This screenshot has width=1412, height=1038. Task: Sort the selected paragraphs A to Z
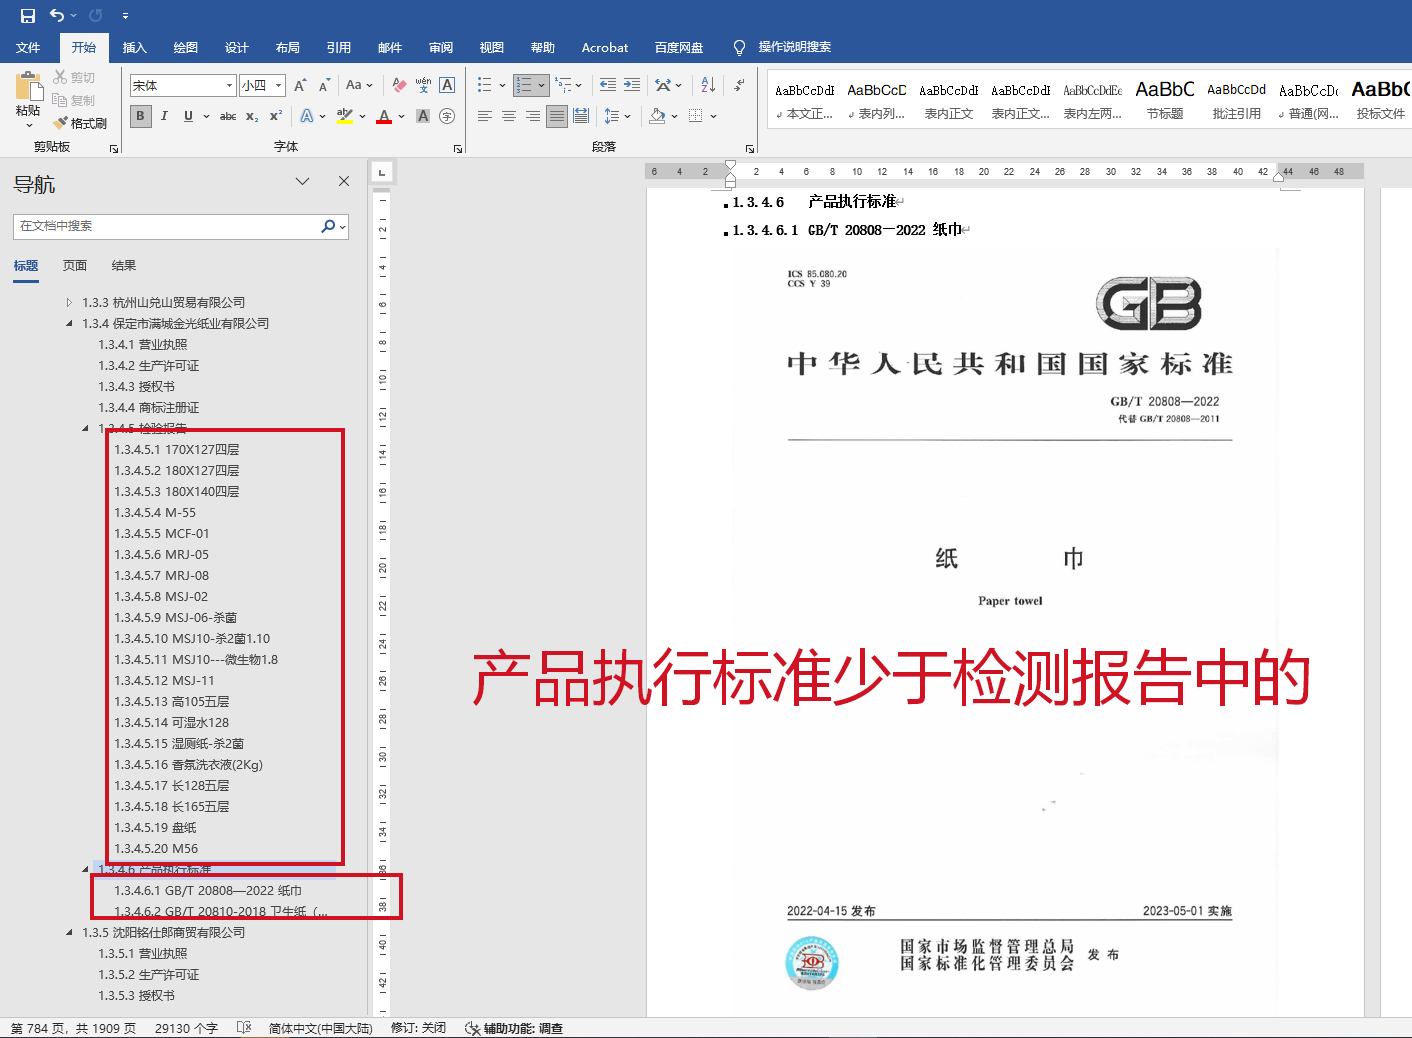point(708,86)
